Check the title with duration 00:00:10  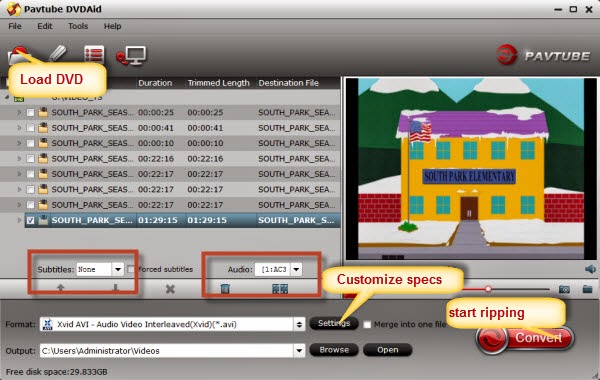pyautogui.click(x=30, y=143)
